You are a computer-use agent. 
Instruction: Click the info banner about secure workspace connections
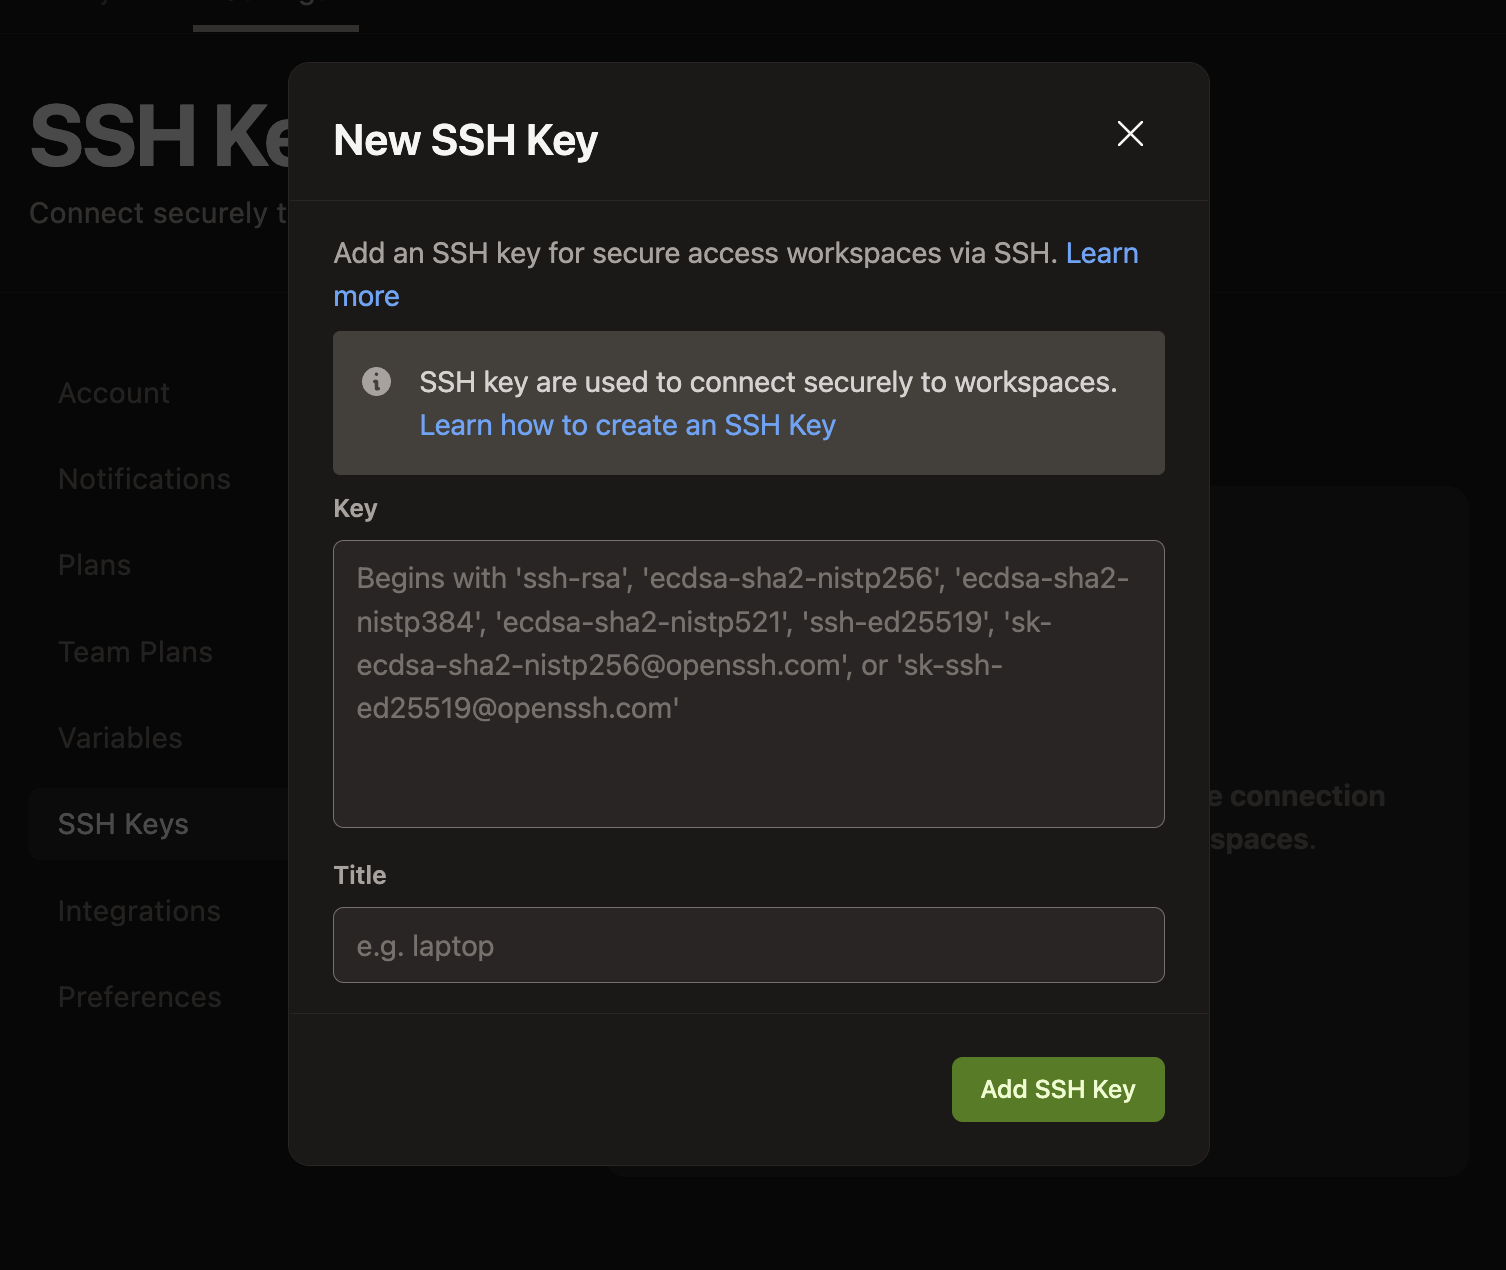(x=748, y=403)
